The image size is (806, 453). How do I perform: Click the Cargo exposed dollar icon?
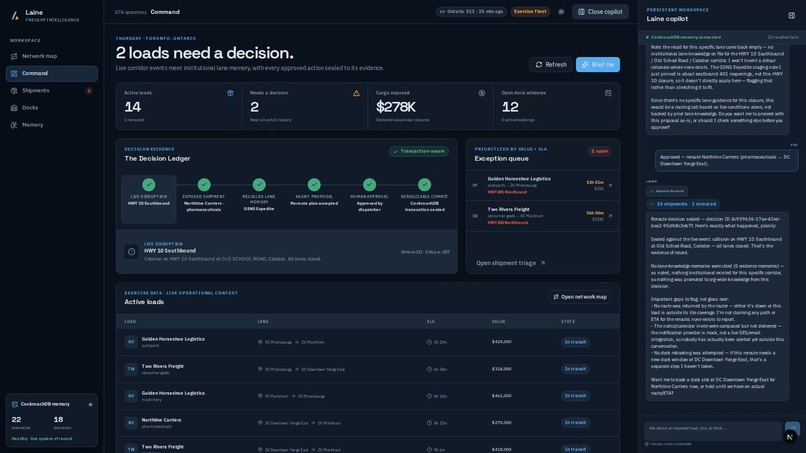tap(482, 93)
